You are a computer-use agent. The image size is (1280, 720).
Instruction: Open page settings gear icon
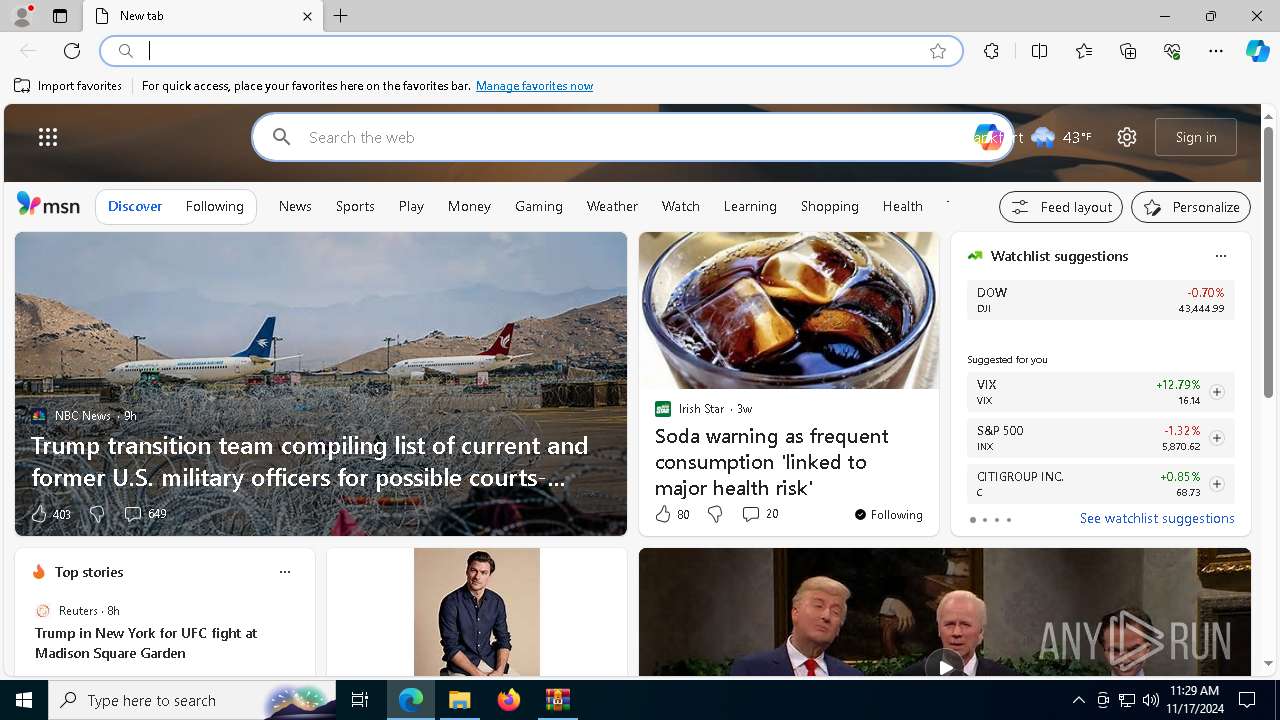point(1127,137)
